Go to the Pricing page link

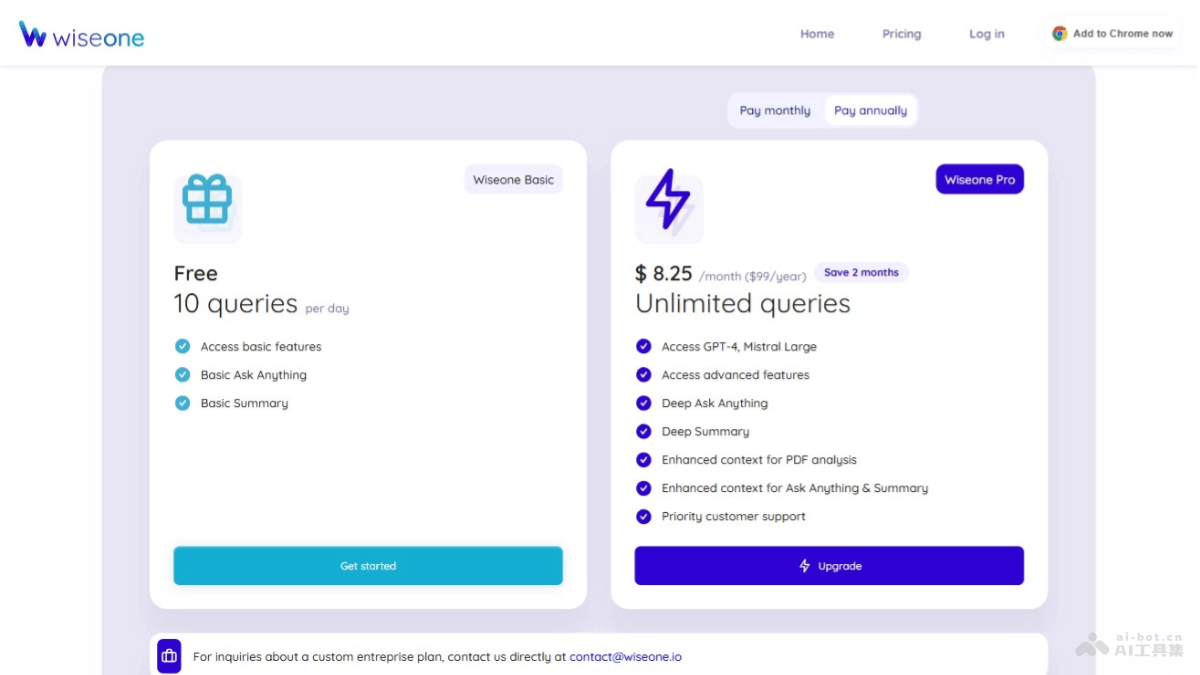coord(901,34)
